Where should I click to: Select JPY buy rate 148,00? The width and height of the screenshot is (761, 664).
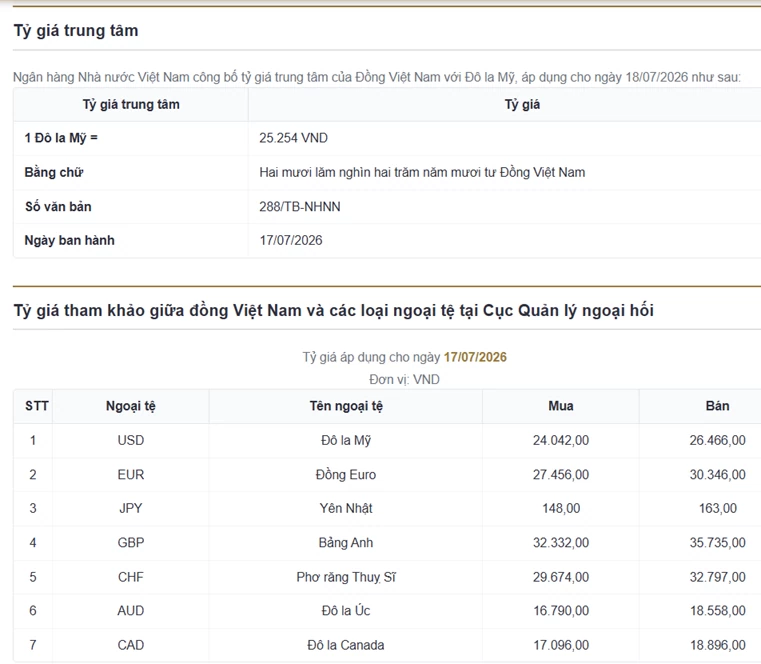561,508
